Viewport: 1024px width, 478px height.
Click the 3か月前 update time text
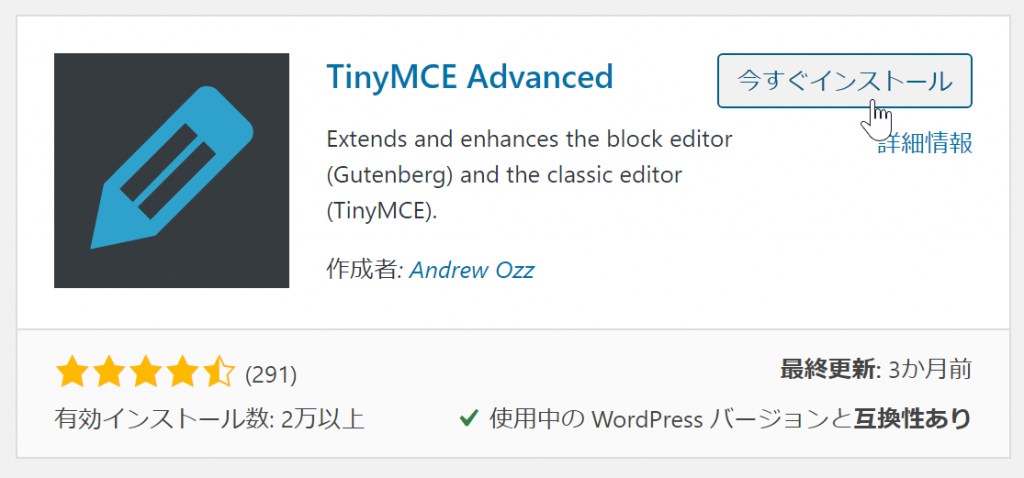[929, 369]
